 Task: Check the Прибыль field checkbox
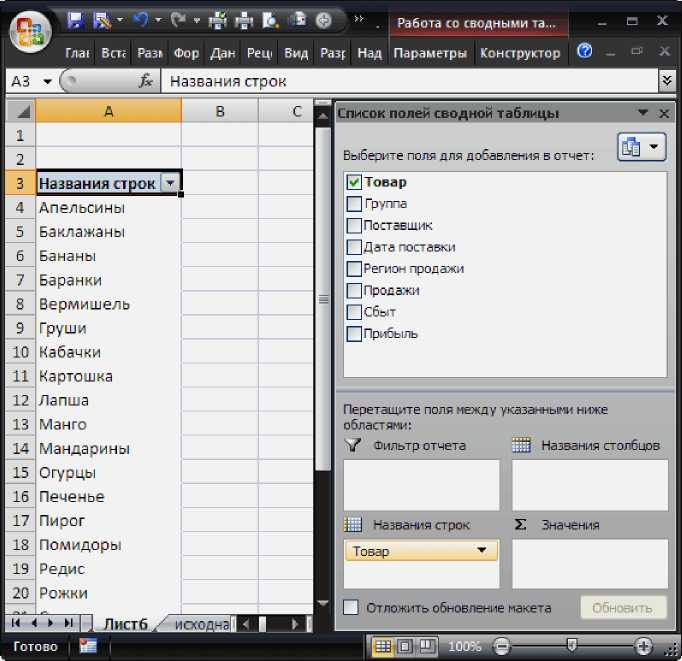(353, 334)
